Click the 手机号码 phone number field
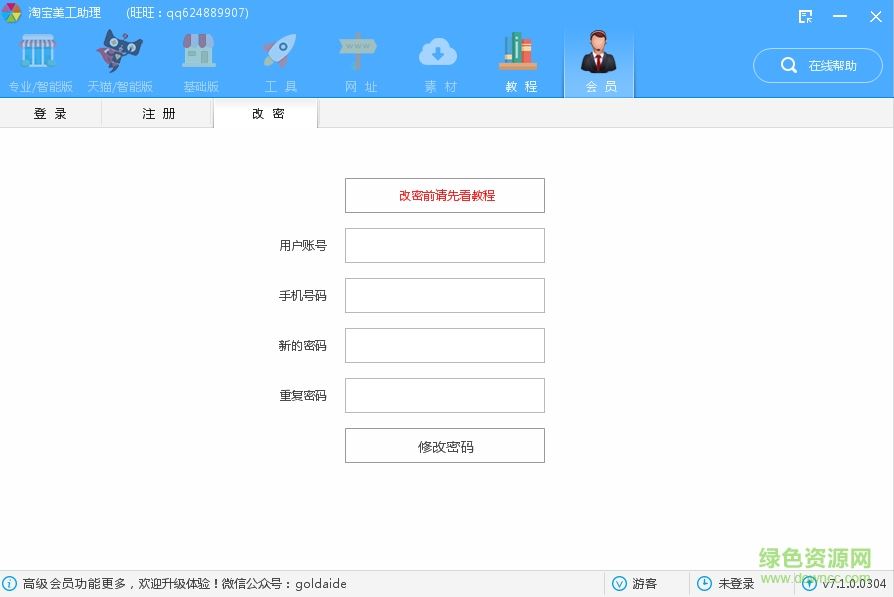 click(x=444, y=295)
